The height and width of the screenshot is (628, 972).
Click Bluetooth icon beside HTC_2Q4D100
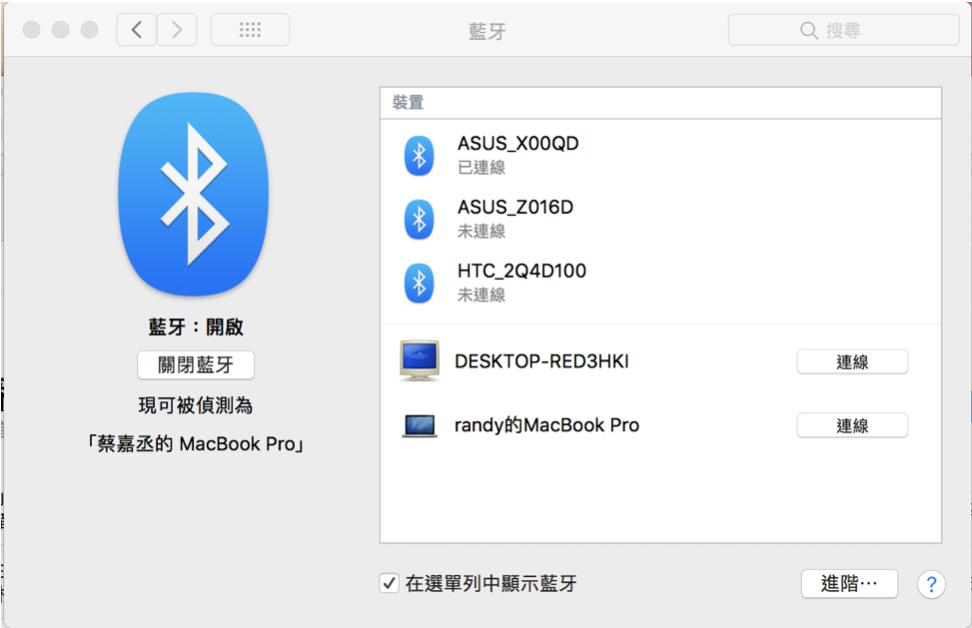pos(419,283)
